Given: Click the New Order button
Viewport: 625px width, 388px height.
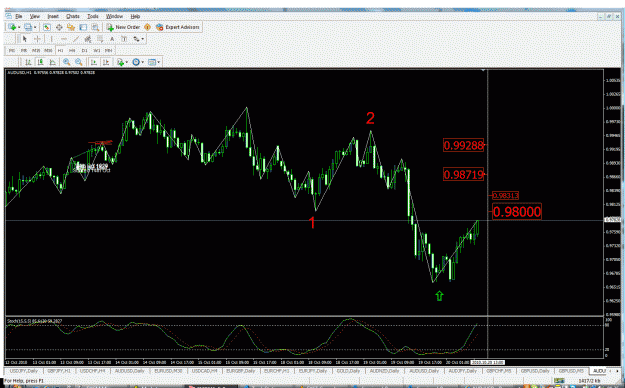Looking at the screenshot, I should pos(123,27).
